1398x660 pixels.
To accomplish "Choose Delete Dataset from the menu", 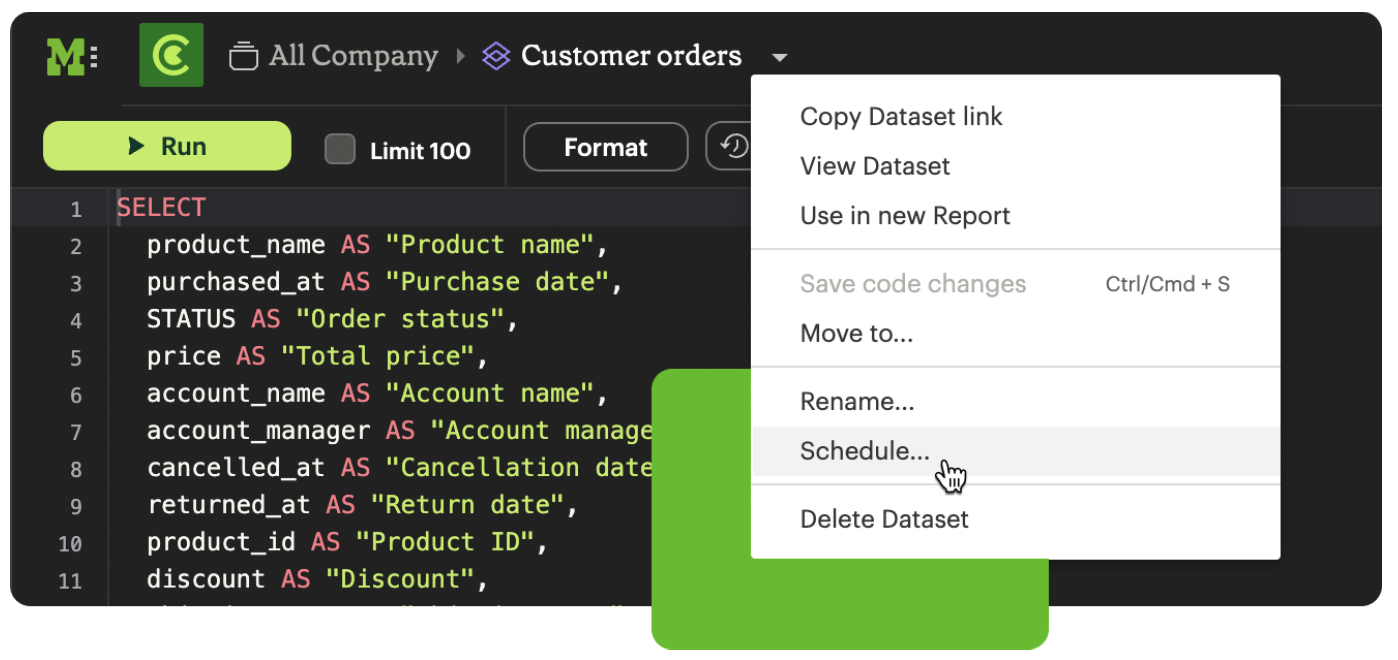I will [x=884, y=519].
